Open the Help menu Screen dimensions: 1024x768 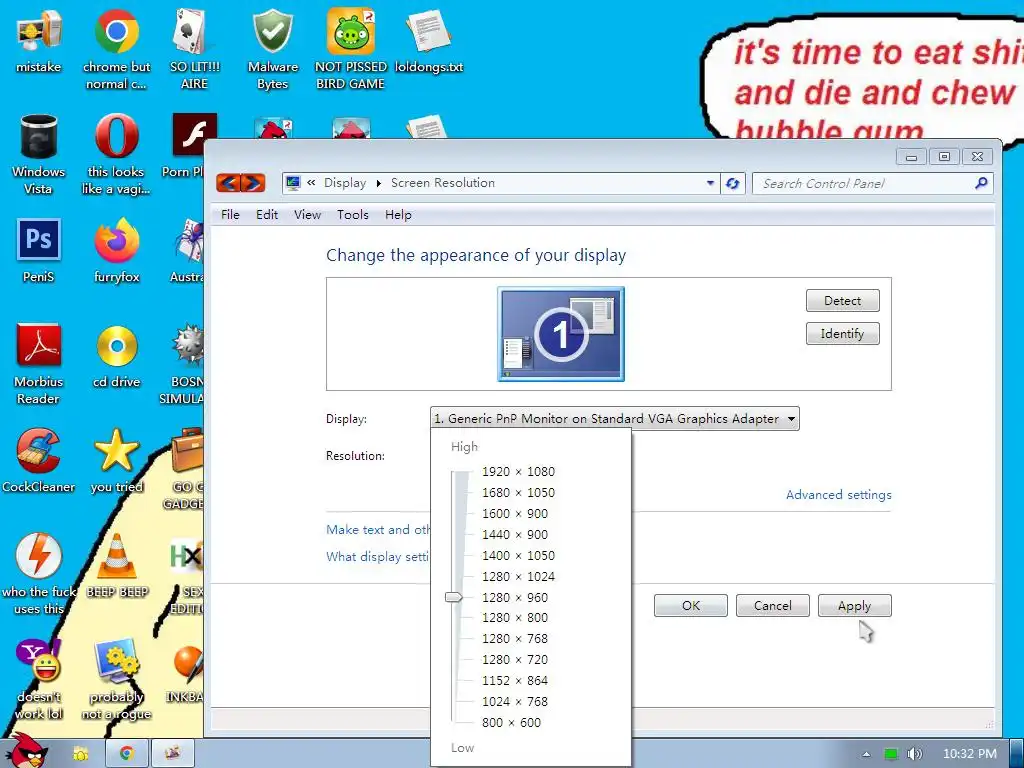click(x=398, y=215)
